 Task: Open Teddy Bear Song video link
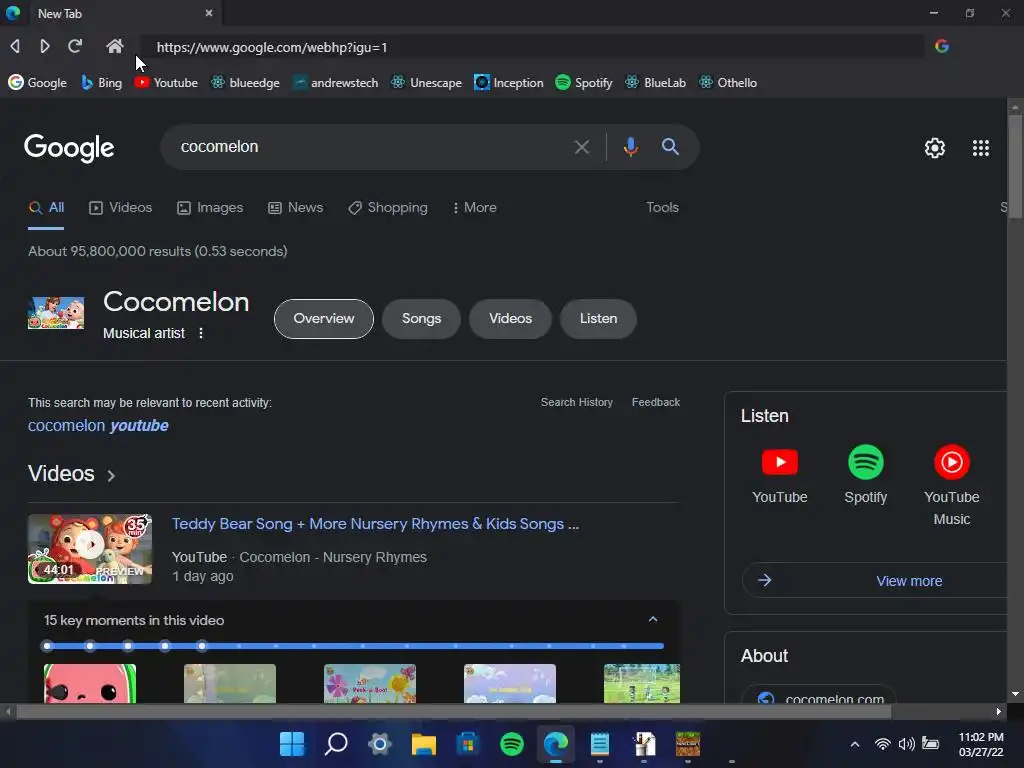click(375, 524)
